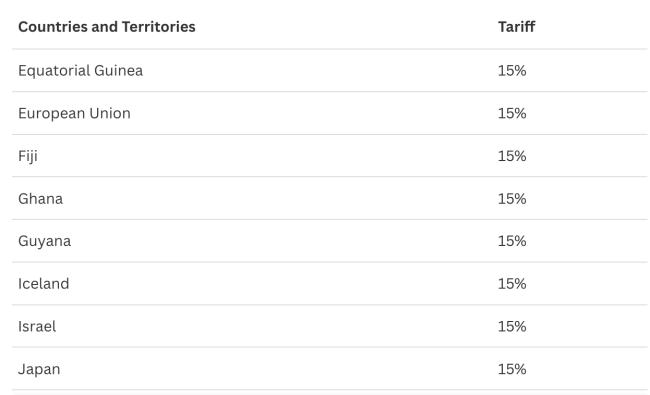Image resolution: width=650 pixels, height=395 pixels.
Task: Select the tariff value beside Ghana
Action: [x=512, y=199]
